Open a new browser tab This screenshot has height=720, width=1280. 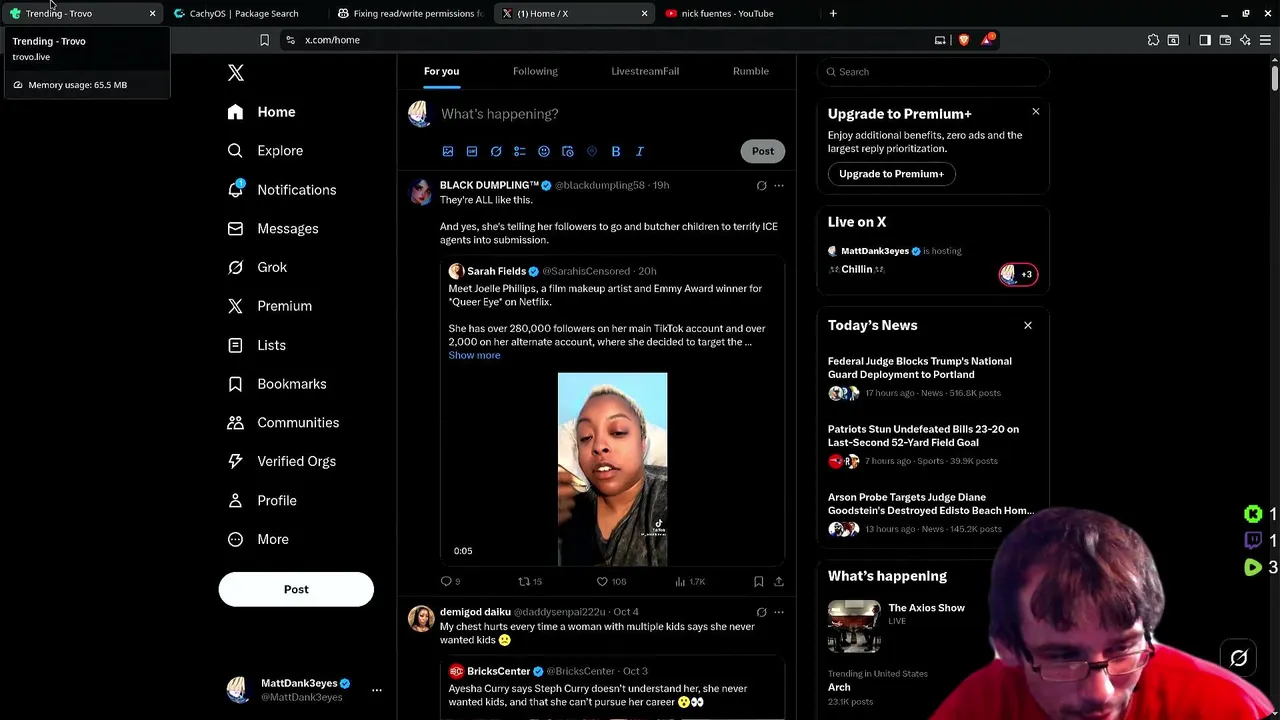click(833, 13)
